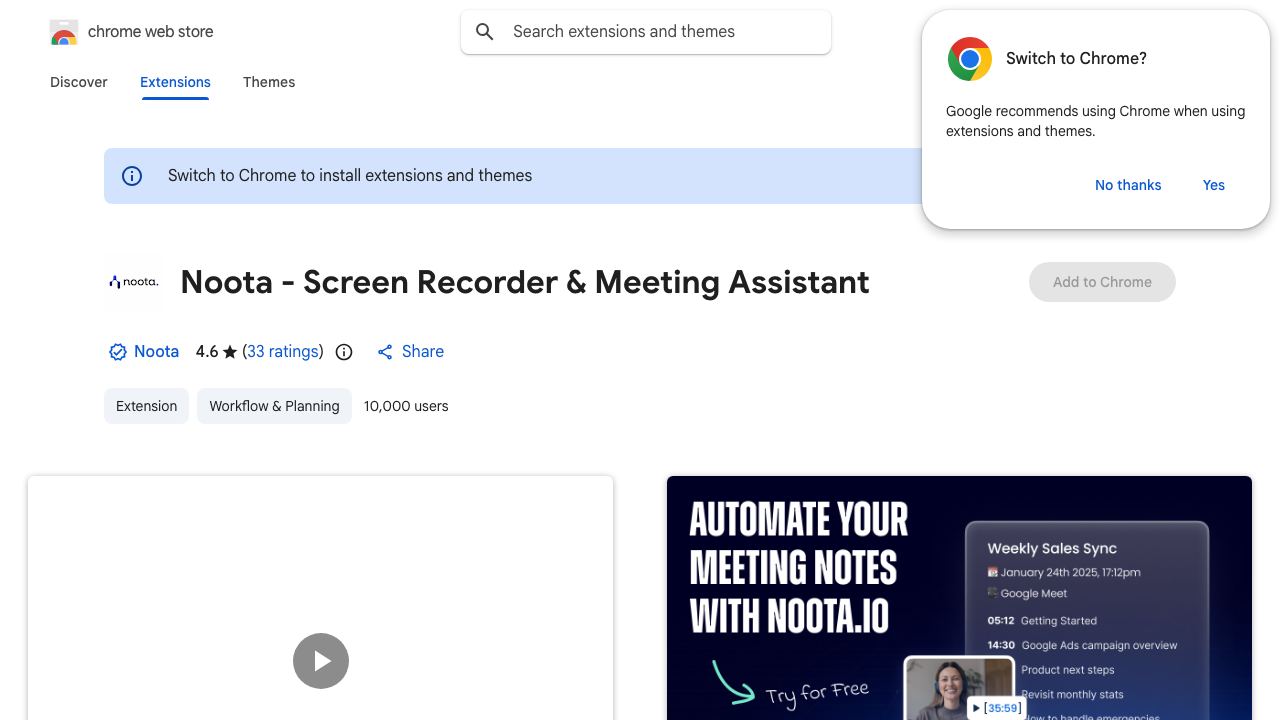Click the 35:59 timestamp in screenshot
Viewport: 1280px width, 720px height.
1003,708
